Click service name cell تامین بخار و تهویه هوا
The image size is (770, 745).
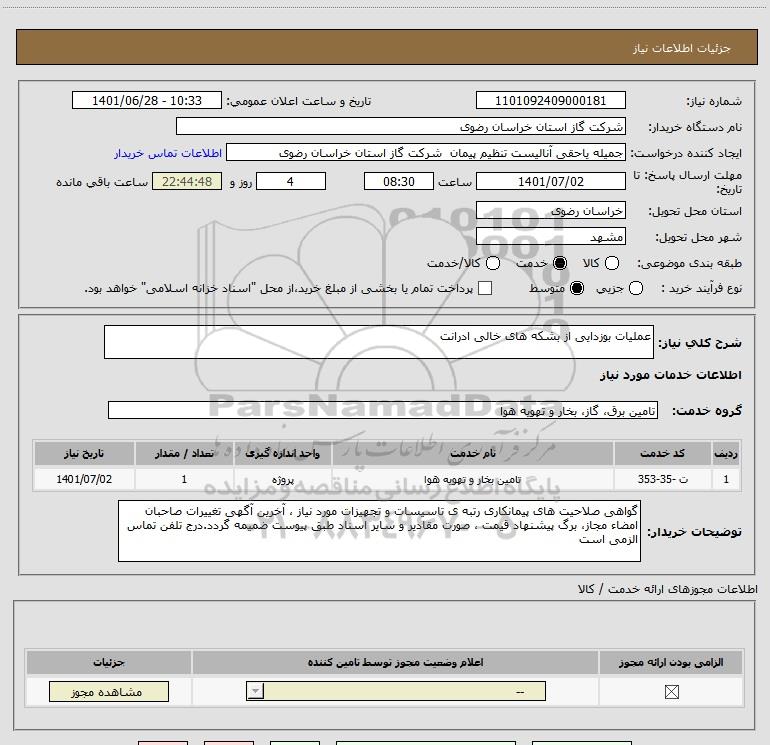(472, 479)
